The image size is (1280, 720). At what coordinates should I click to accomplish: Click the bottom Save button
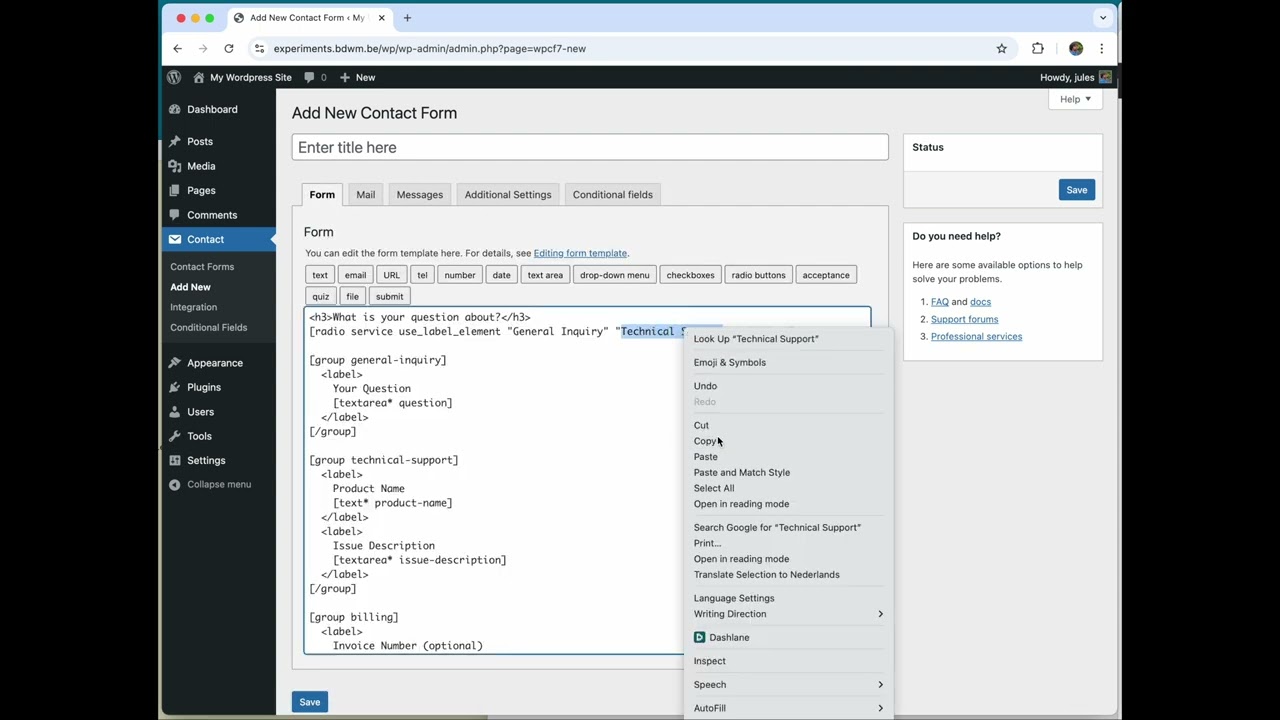tap(310, 702)
